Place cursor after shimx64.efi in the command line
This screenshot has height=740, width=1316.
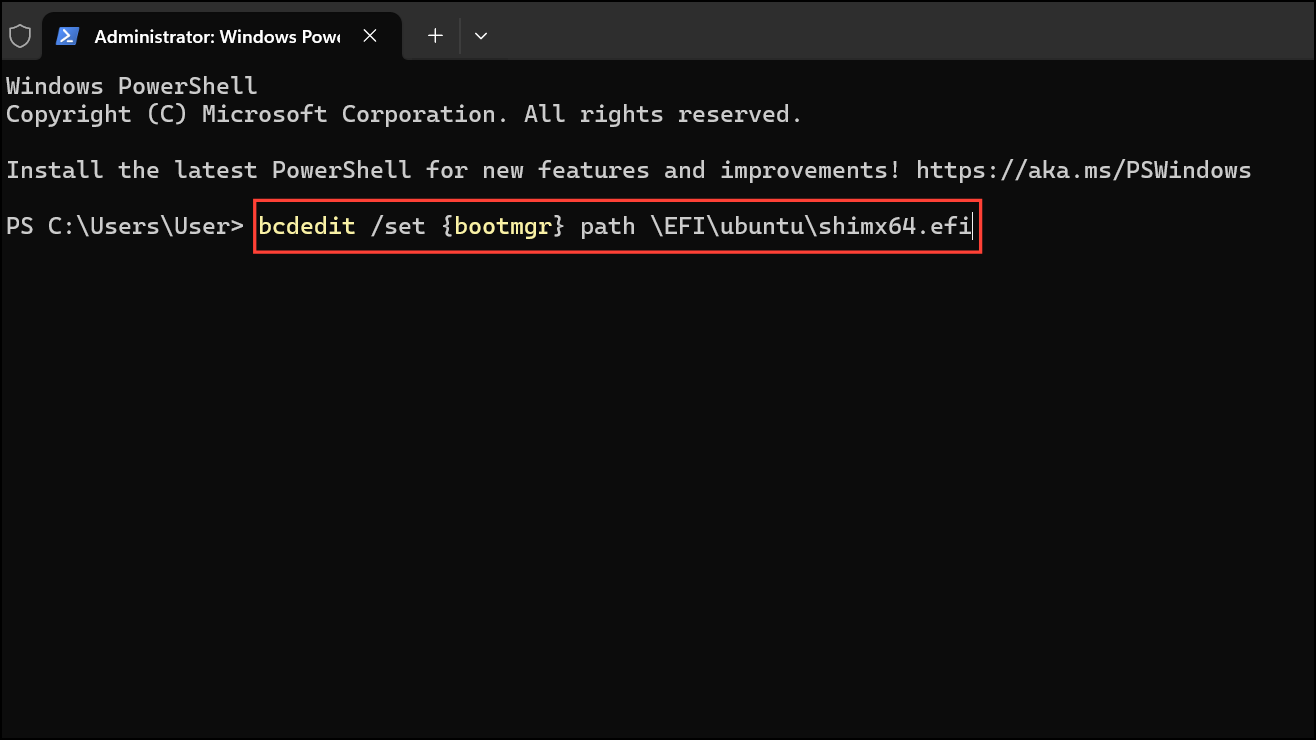point(971,226)
